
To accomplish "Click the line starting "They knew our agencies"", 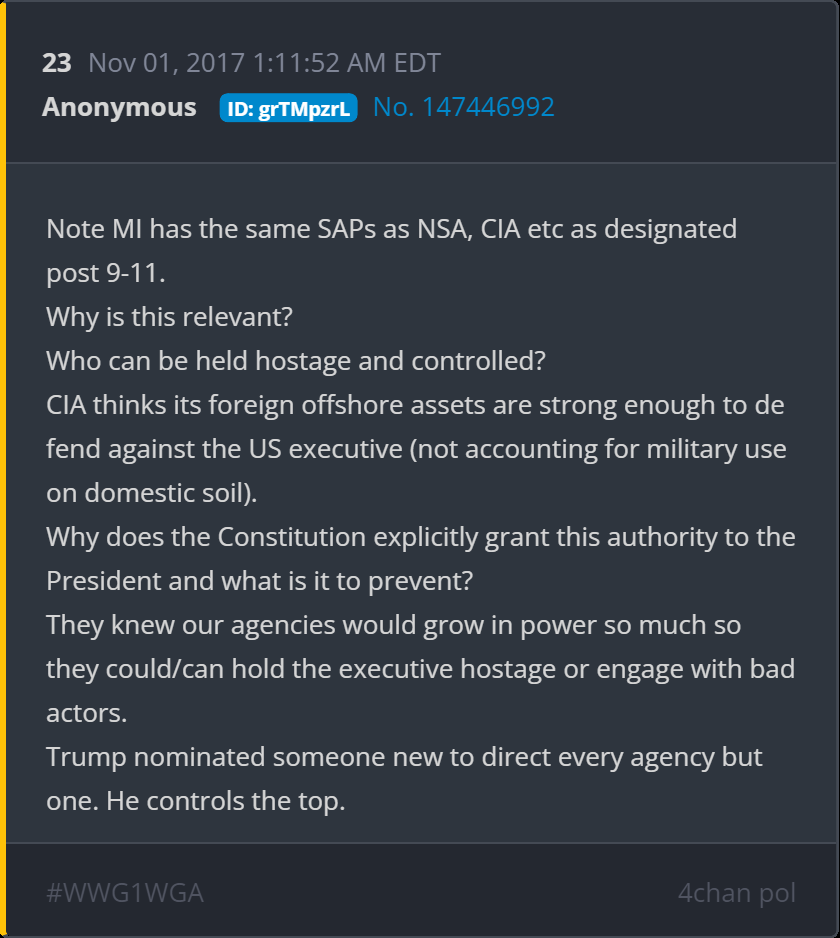I will tap(393, 624).
